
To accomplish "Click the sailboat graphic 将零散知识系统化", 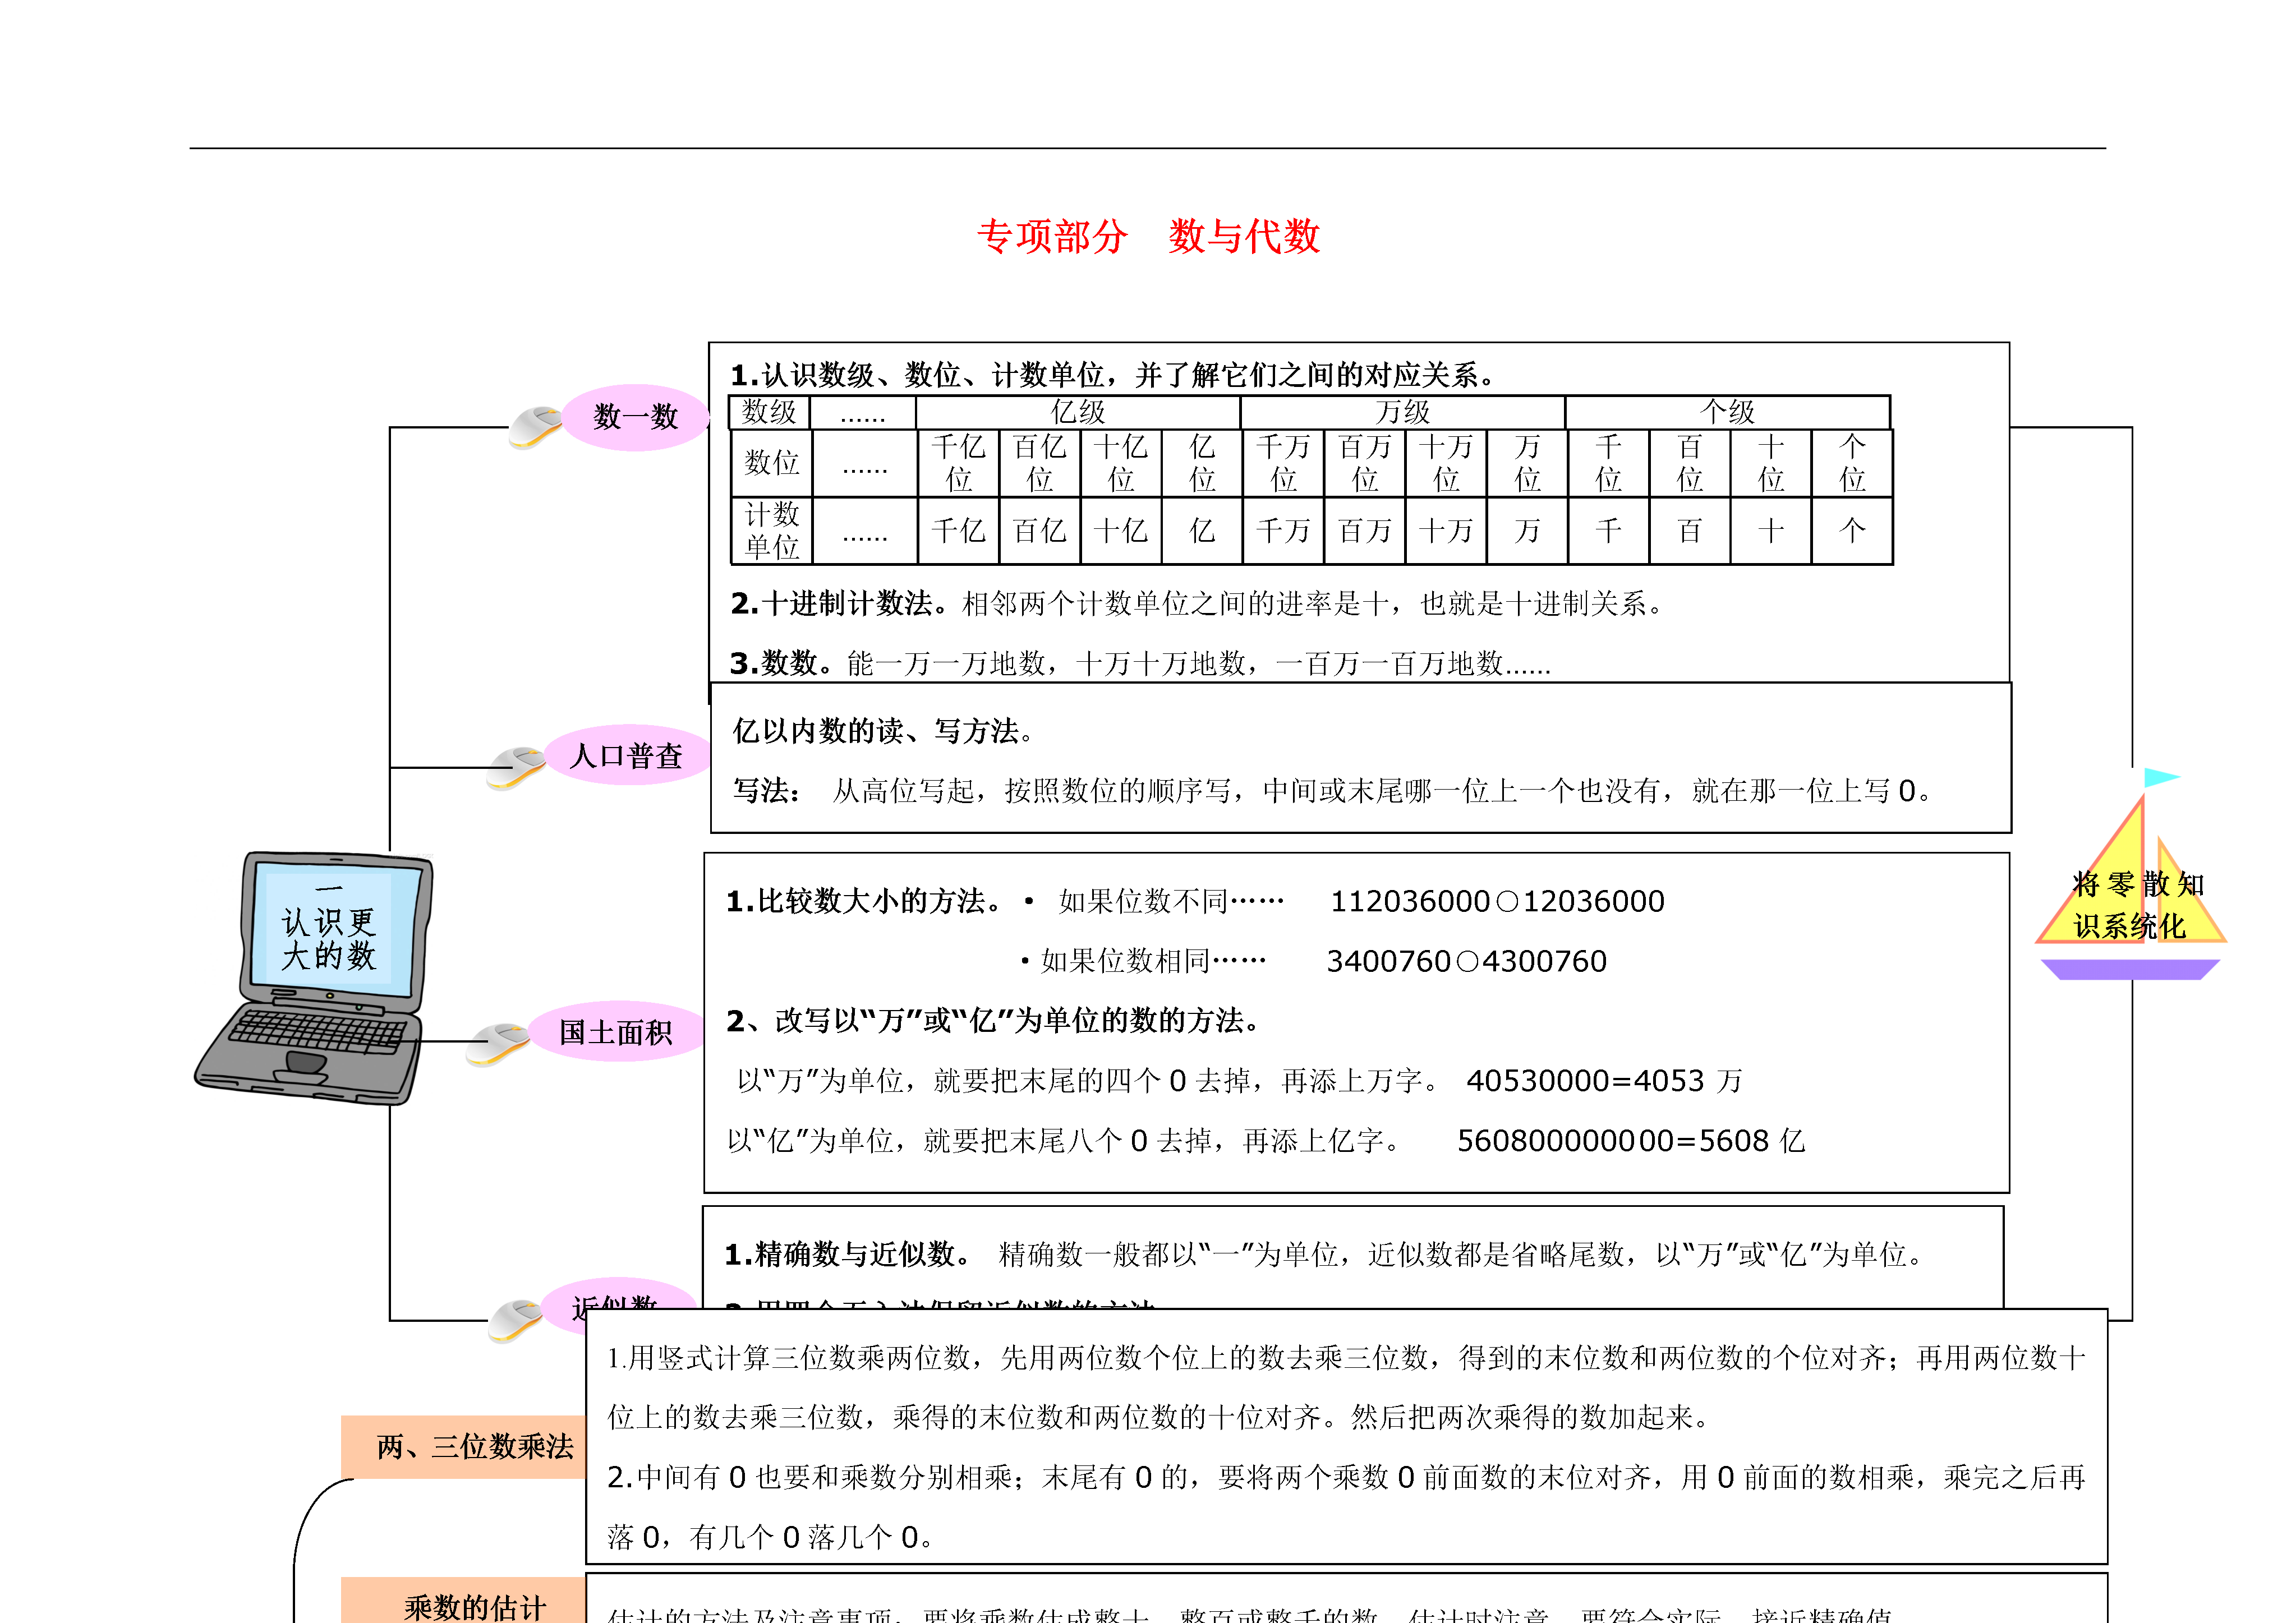I will (x=2131, y=875).
